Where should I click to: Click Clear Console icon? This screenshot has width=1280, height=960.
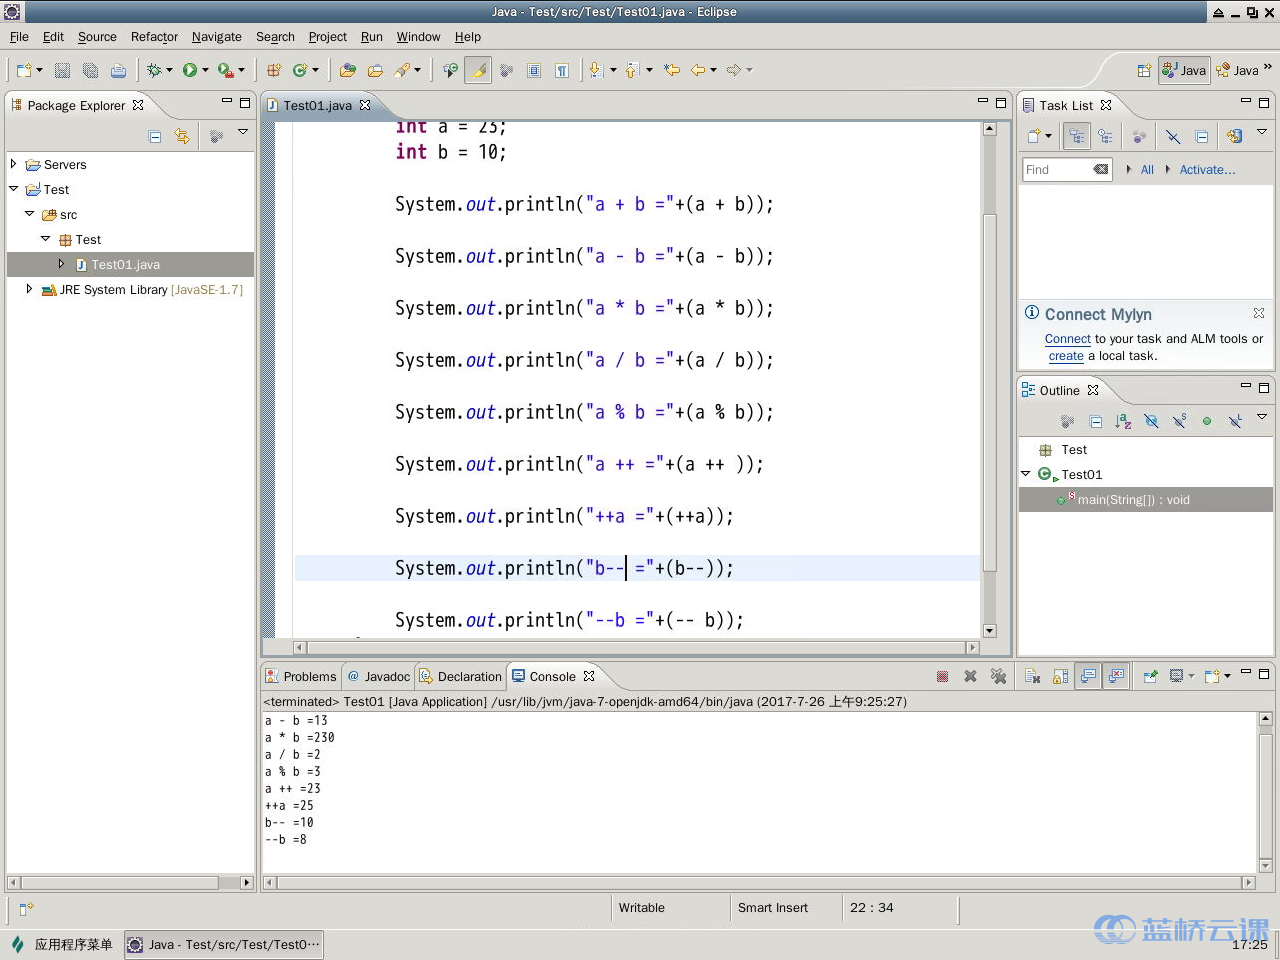pyautogui.click(x=1032, y=677)
